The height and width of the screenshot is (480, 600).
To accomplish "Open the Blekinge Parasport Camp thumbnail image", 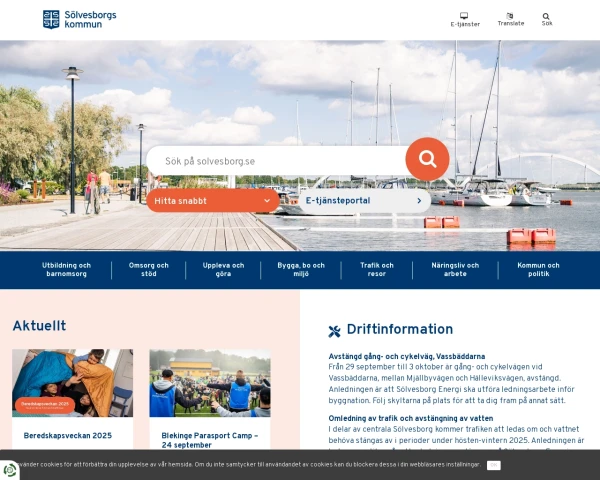I will pyautogui.click(x=210, y=383).
